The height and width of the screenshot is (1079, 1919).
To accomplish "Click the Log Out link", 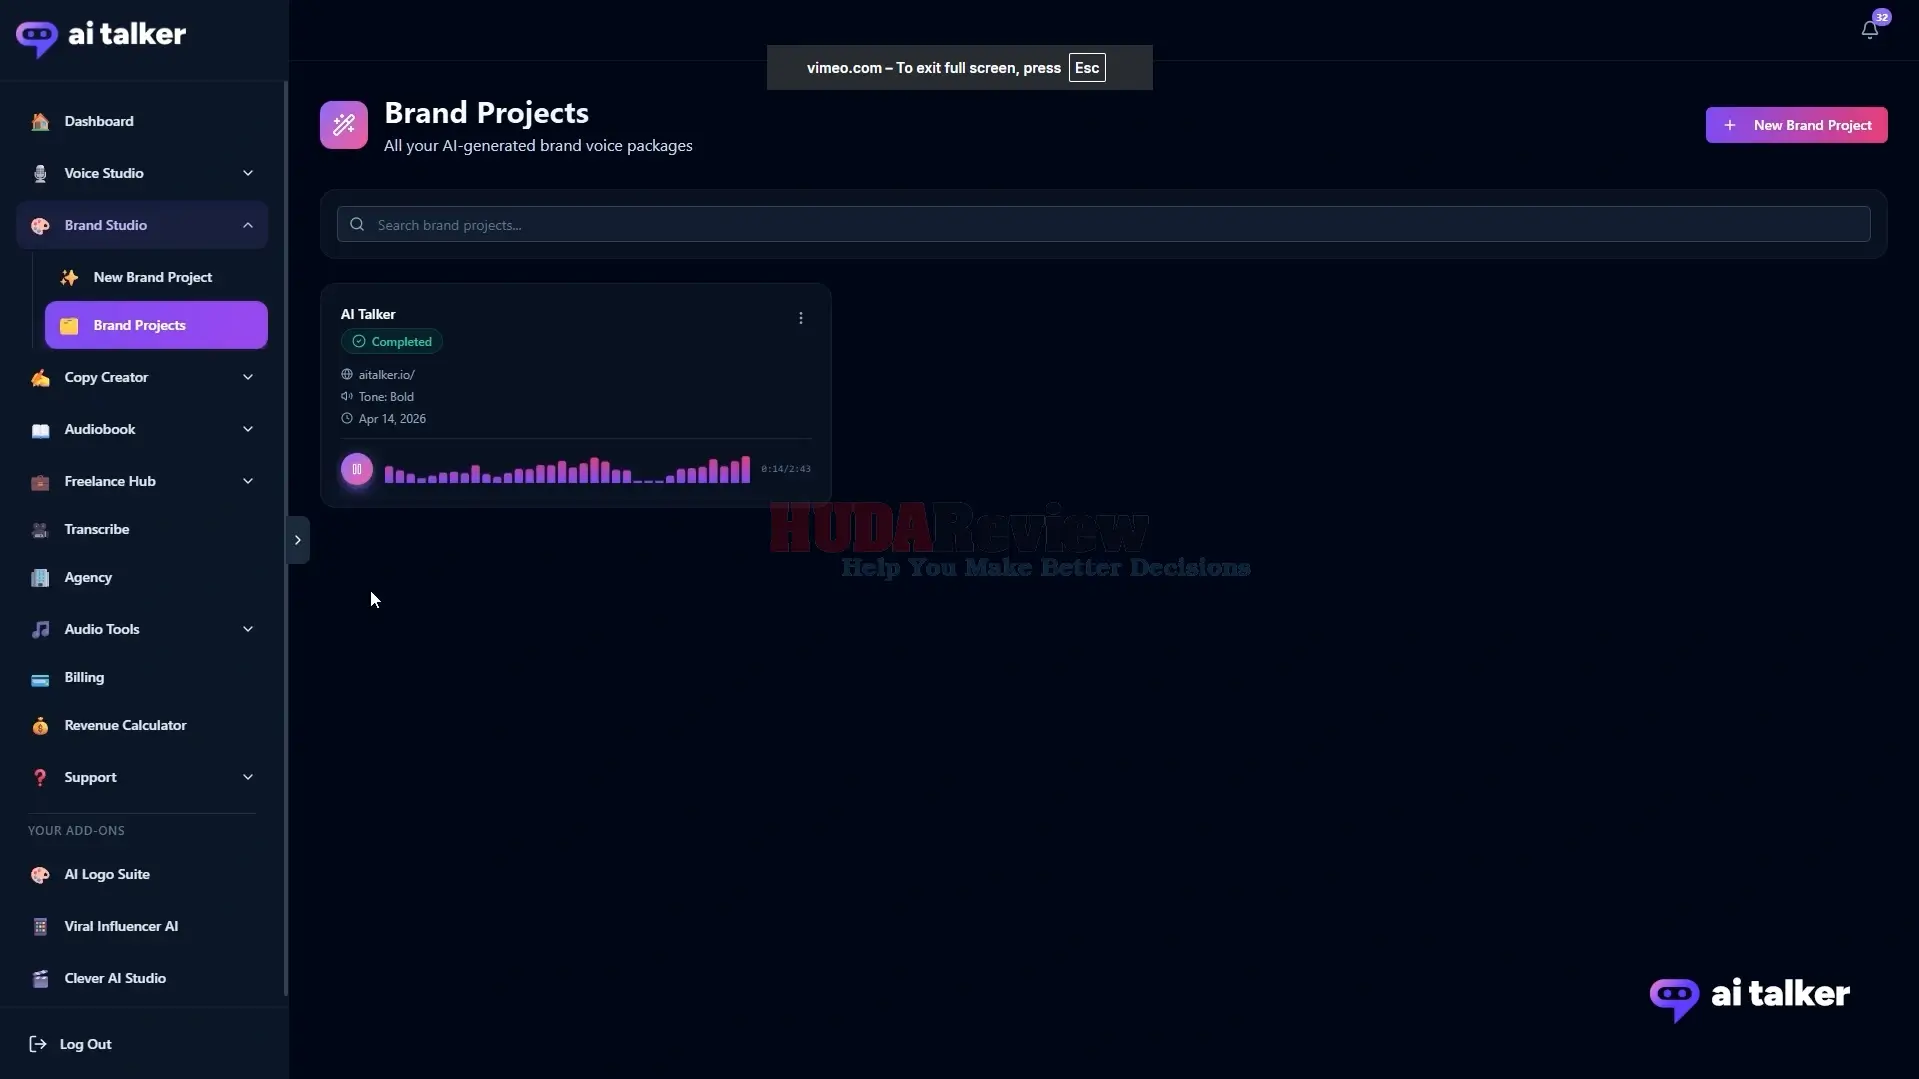I will (x=70, y=1044).
